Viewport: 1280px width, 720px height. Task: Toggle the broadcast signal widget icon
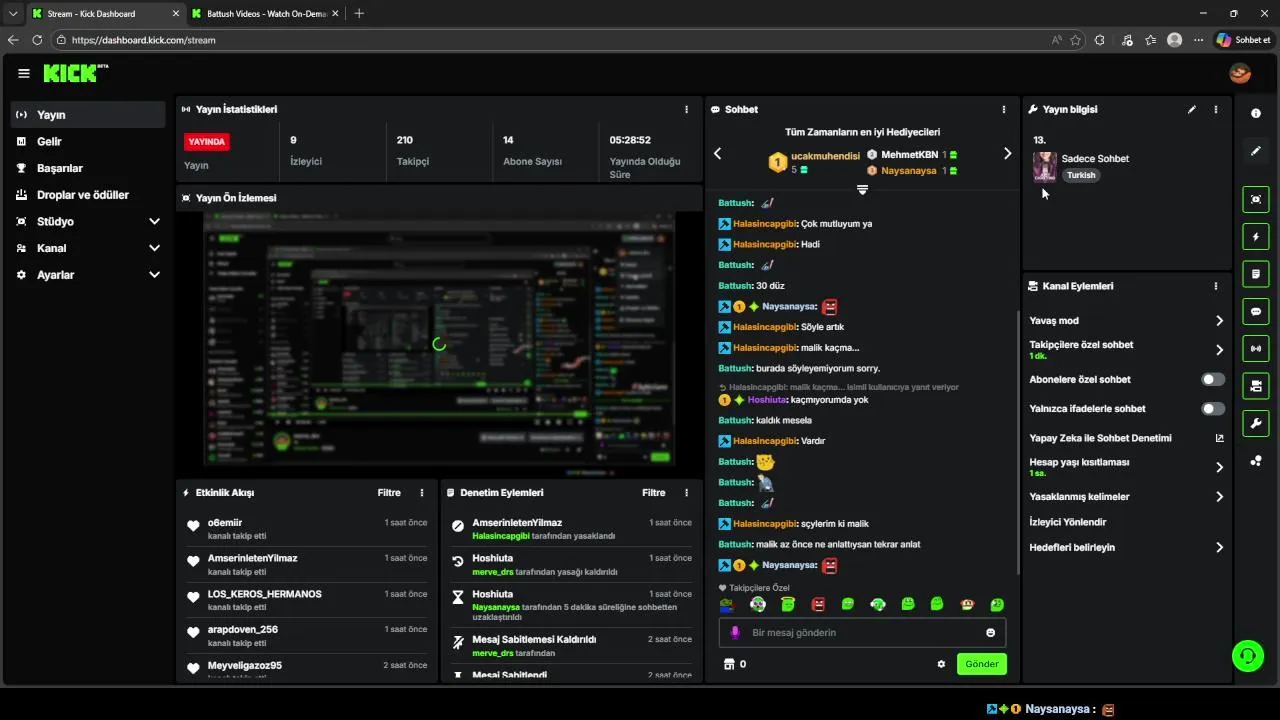click(x=1256, y=348)
